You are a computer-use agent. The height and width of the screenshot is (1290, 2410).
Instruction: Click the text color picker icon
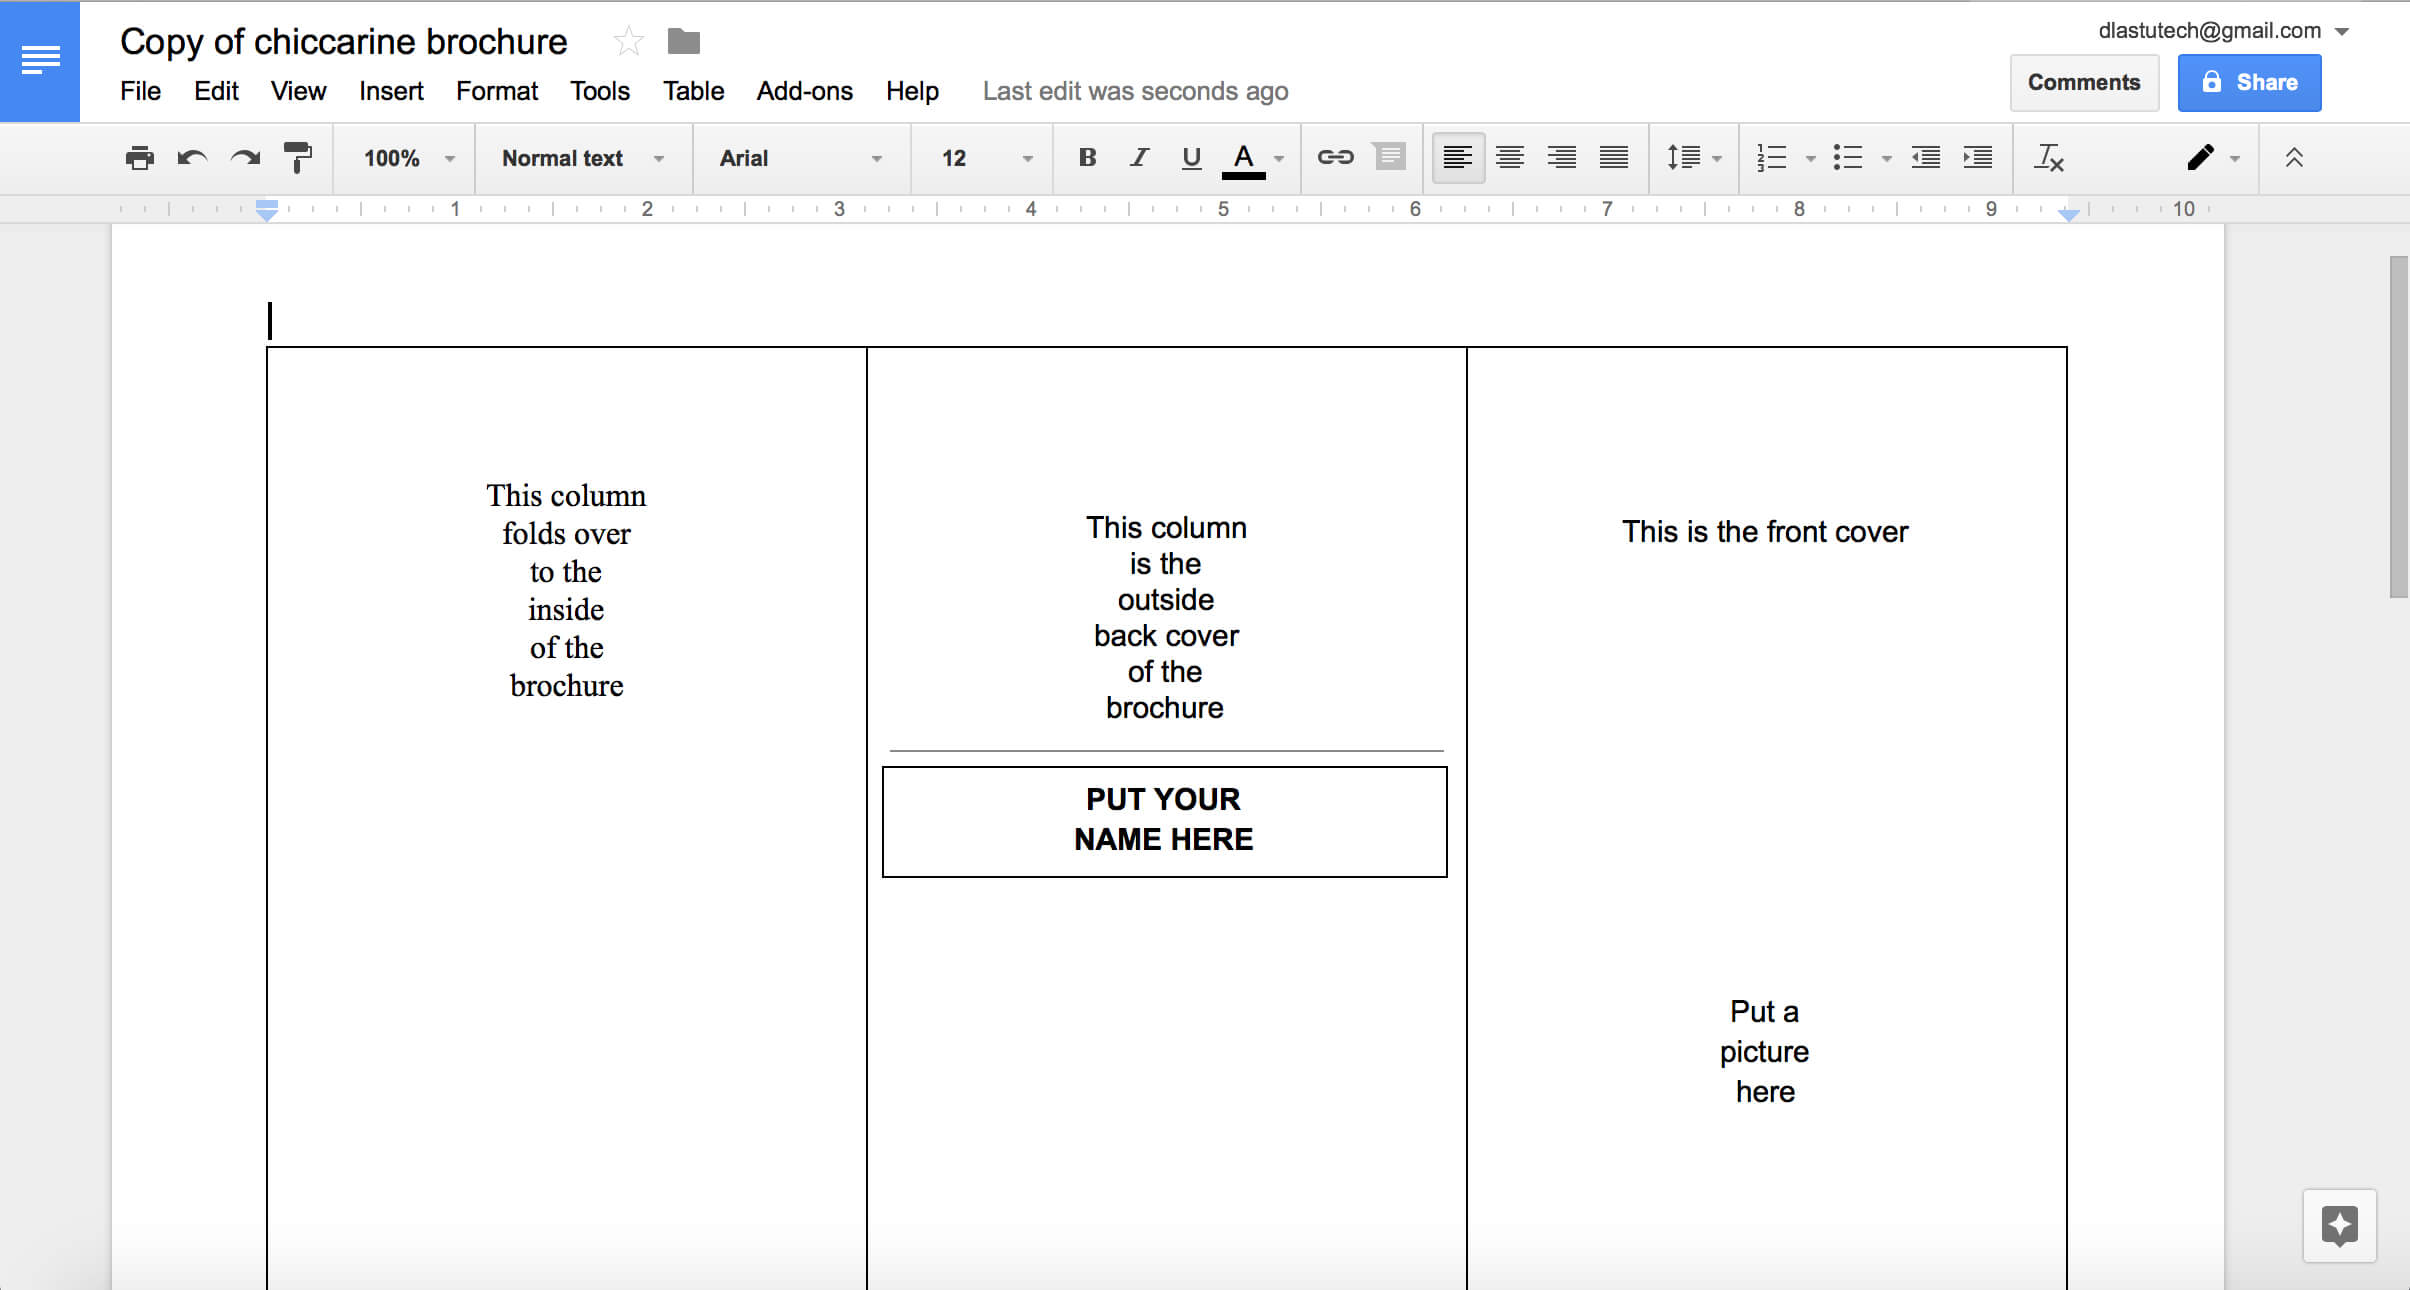[1245, 158]
